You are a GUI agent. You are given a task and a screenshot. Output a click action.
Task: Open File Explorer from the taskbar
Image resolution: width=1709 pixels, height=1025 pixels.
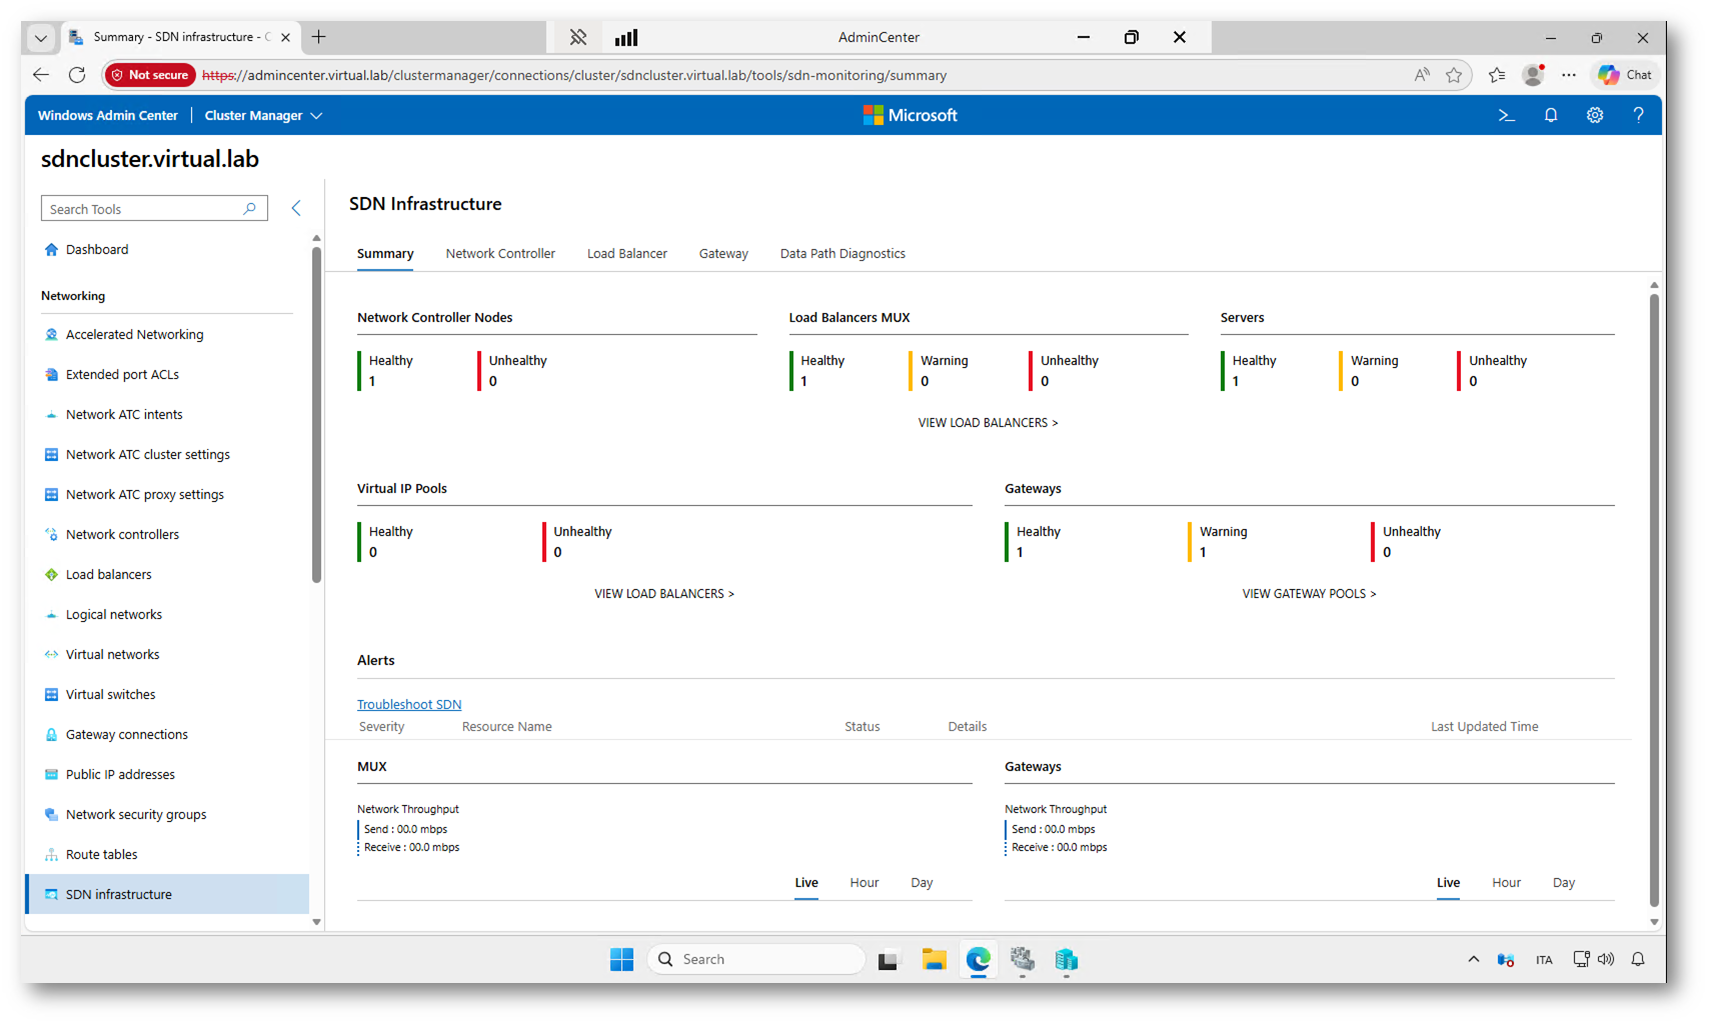click(x=933, y=960)
